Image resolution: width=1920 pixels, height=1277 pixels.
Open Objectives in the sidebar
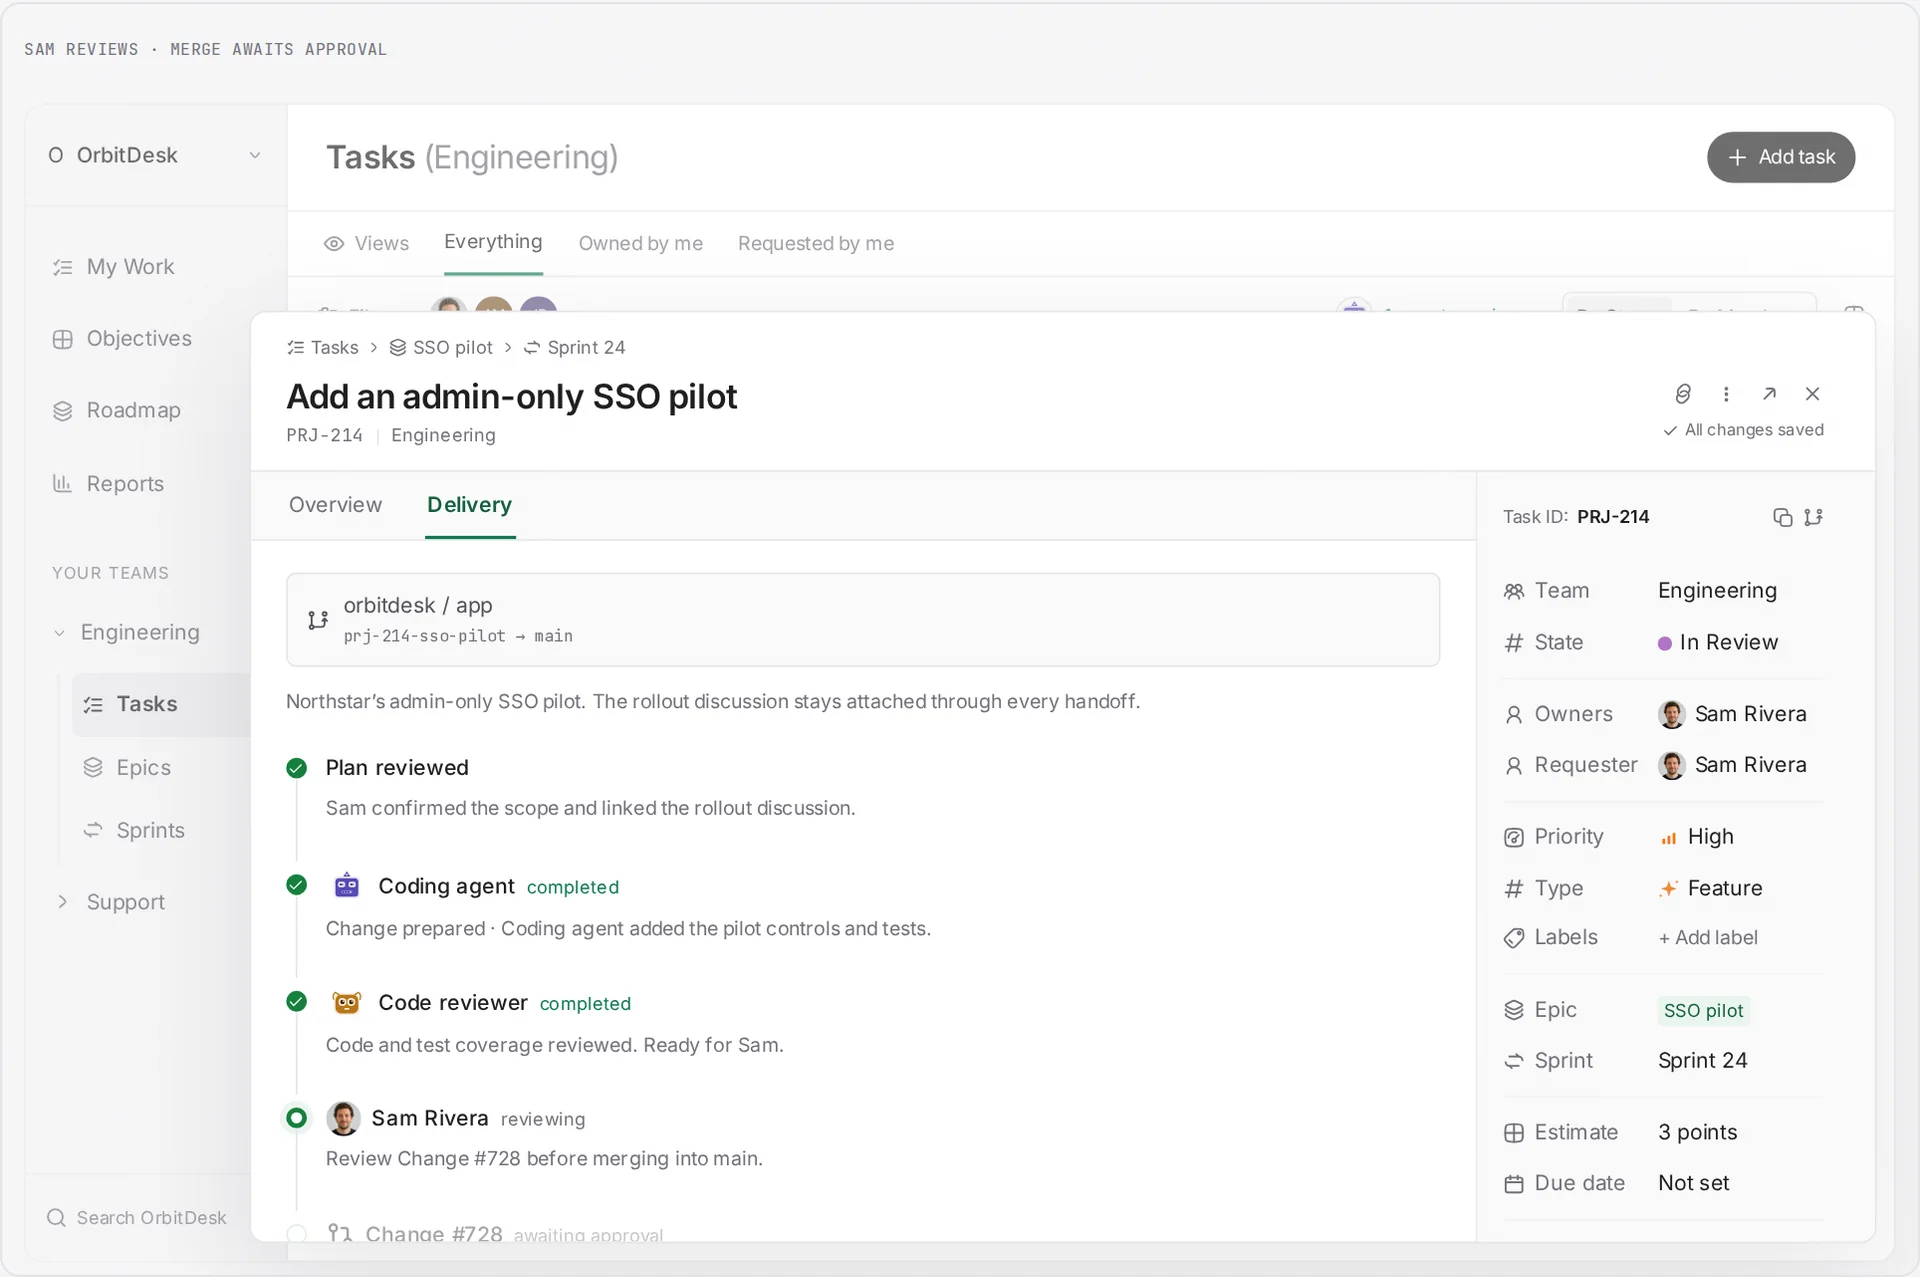click(121, 339)
